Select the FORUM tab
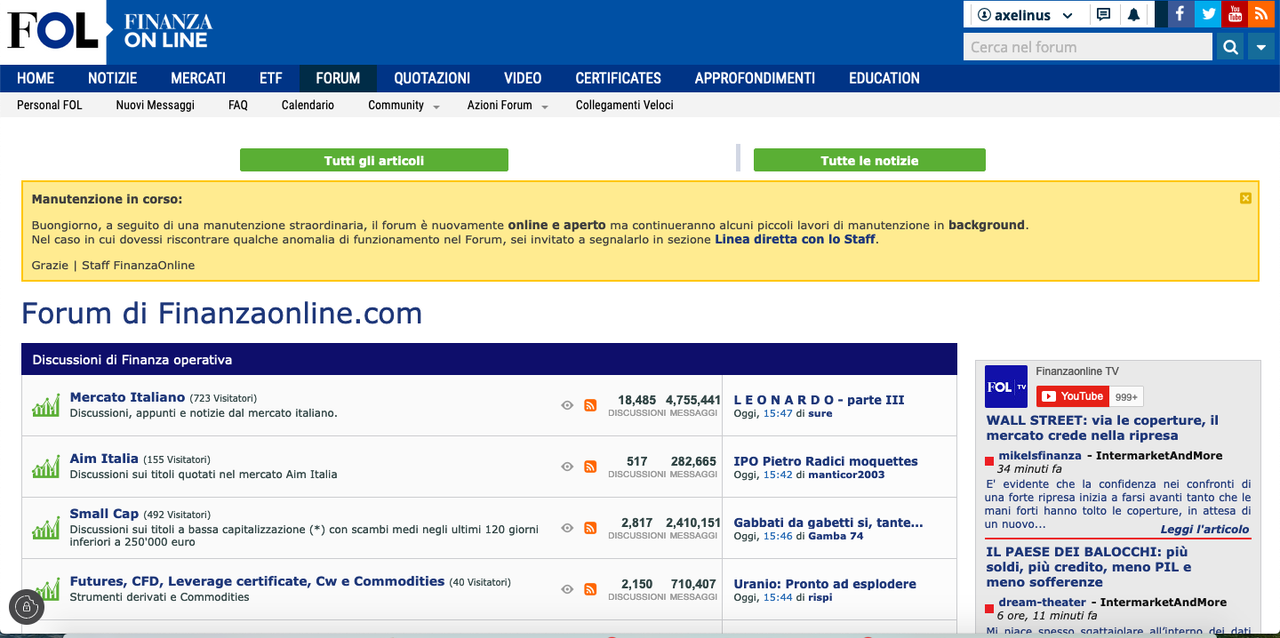This screenshot has width=1280, height=638. tap(338, 78)
